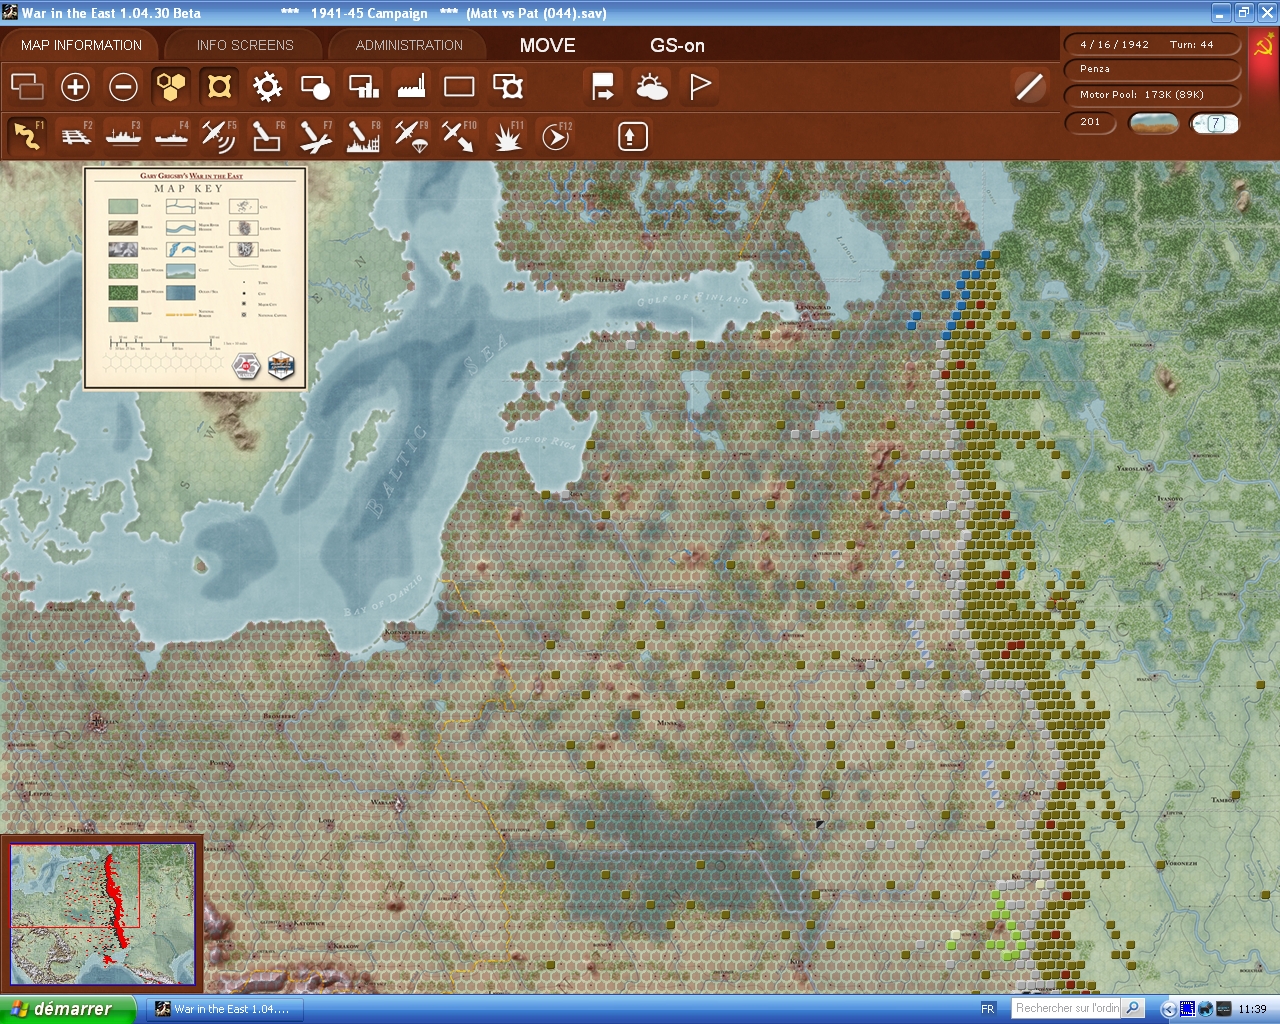The height and width of the screenshot is (1024, 1280).
Task: Click the date and Turn 44 field
Action: [x=1151, y=44]
